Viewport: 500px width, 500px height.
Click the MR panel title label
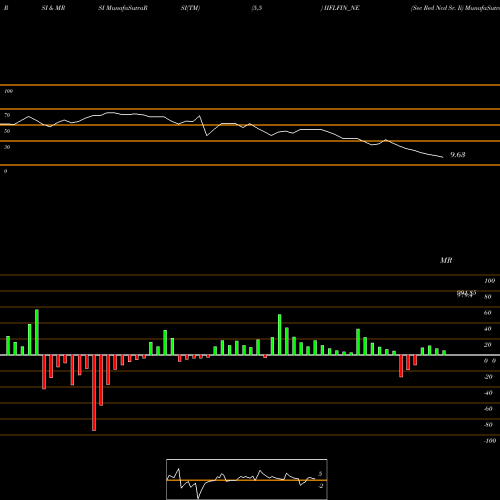click(446, 260)
